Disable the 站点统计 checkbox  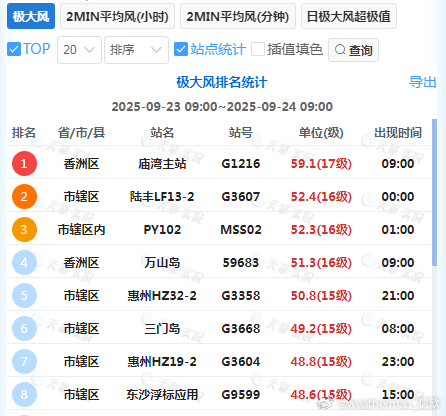(181, 49)
